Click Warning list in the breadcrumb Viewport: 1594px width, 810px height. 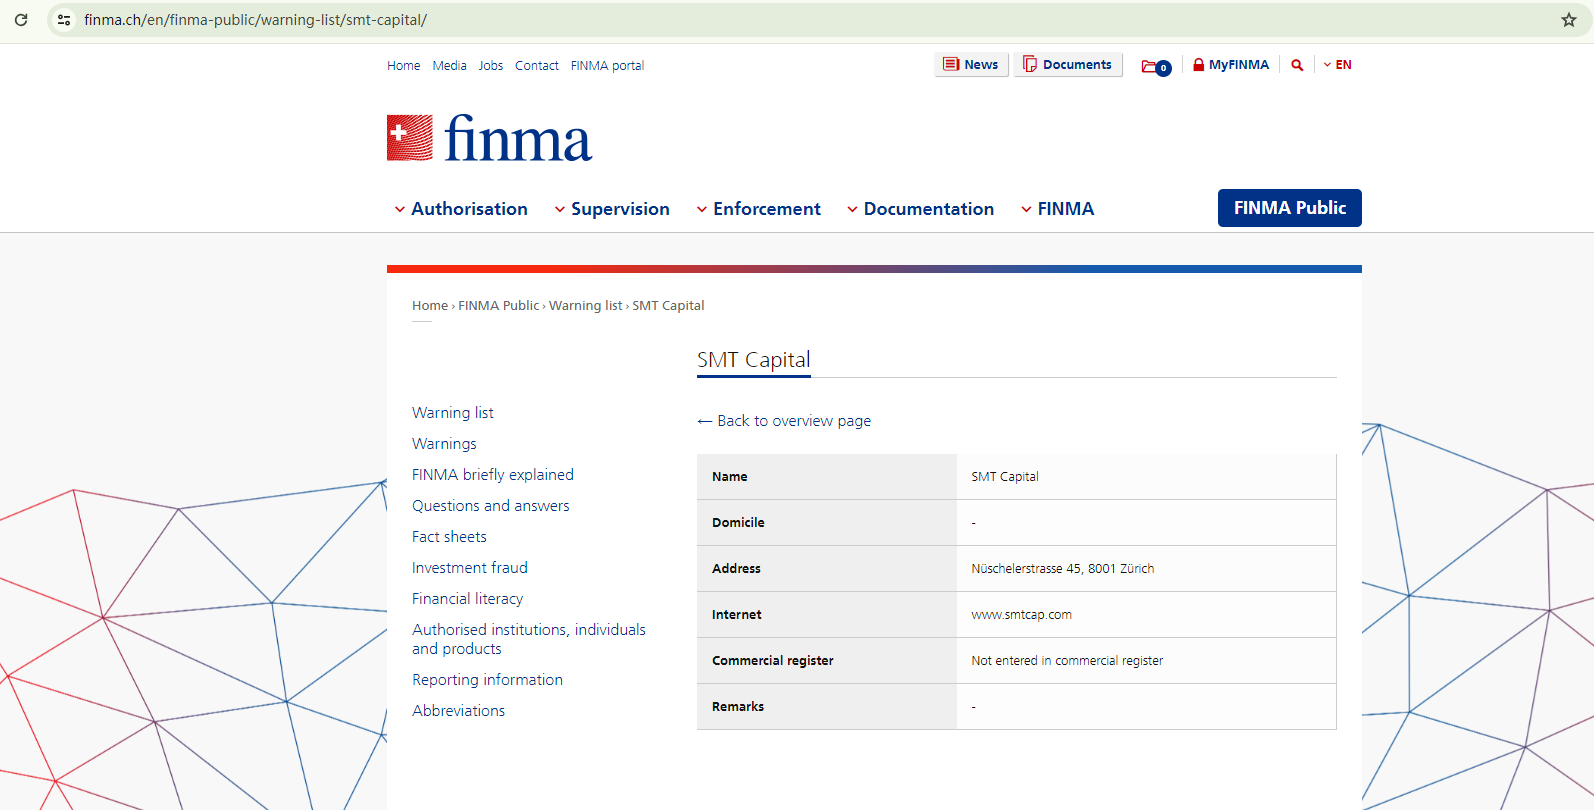586,306
